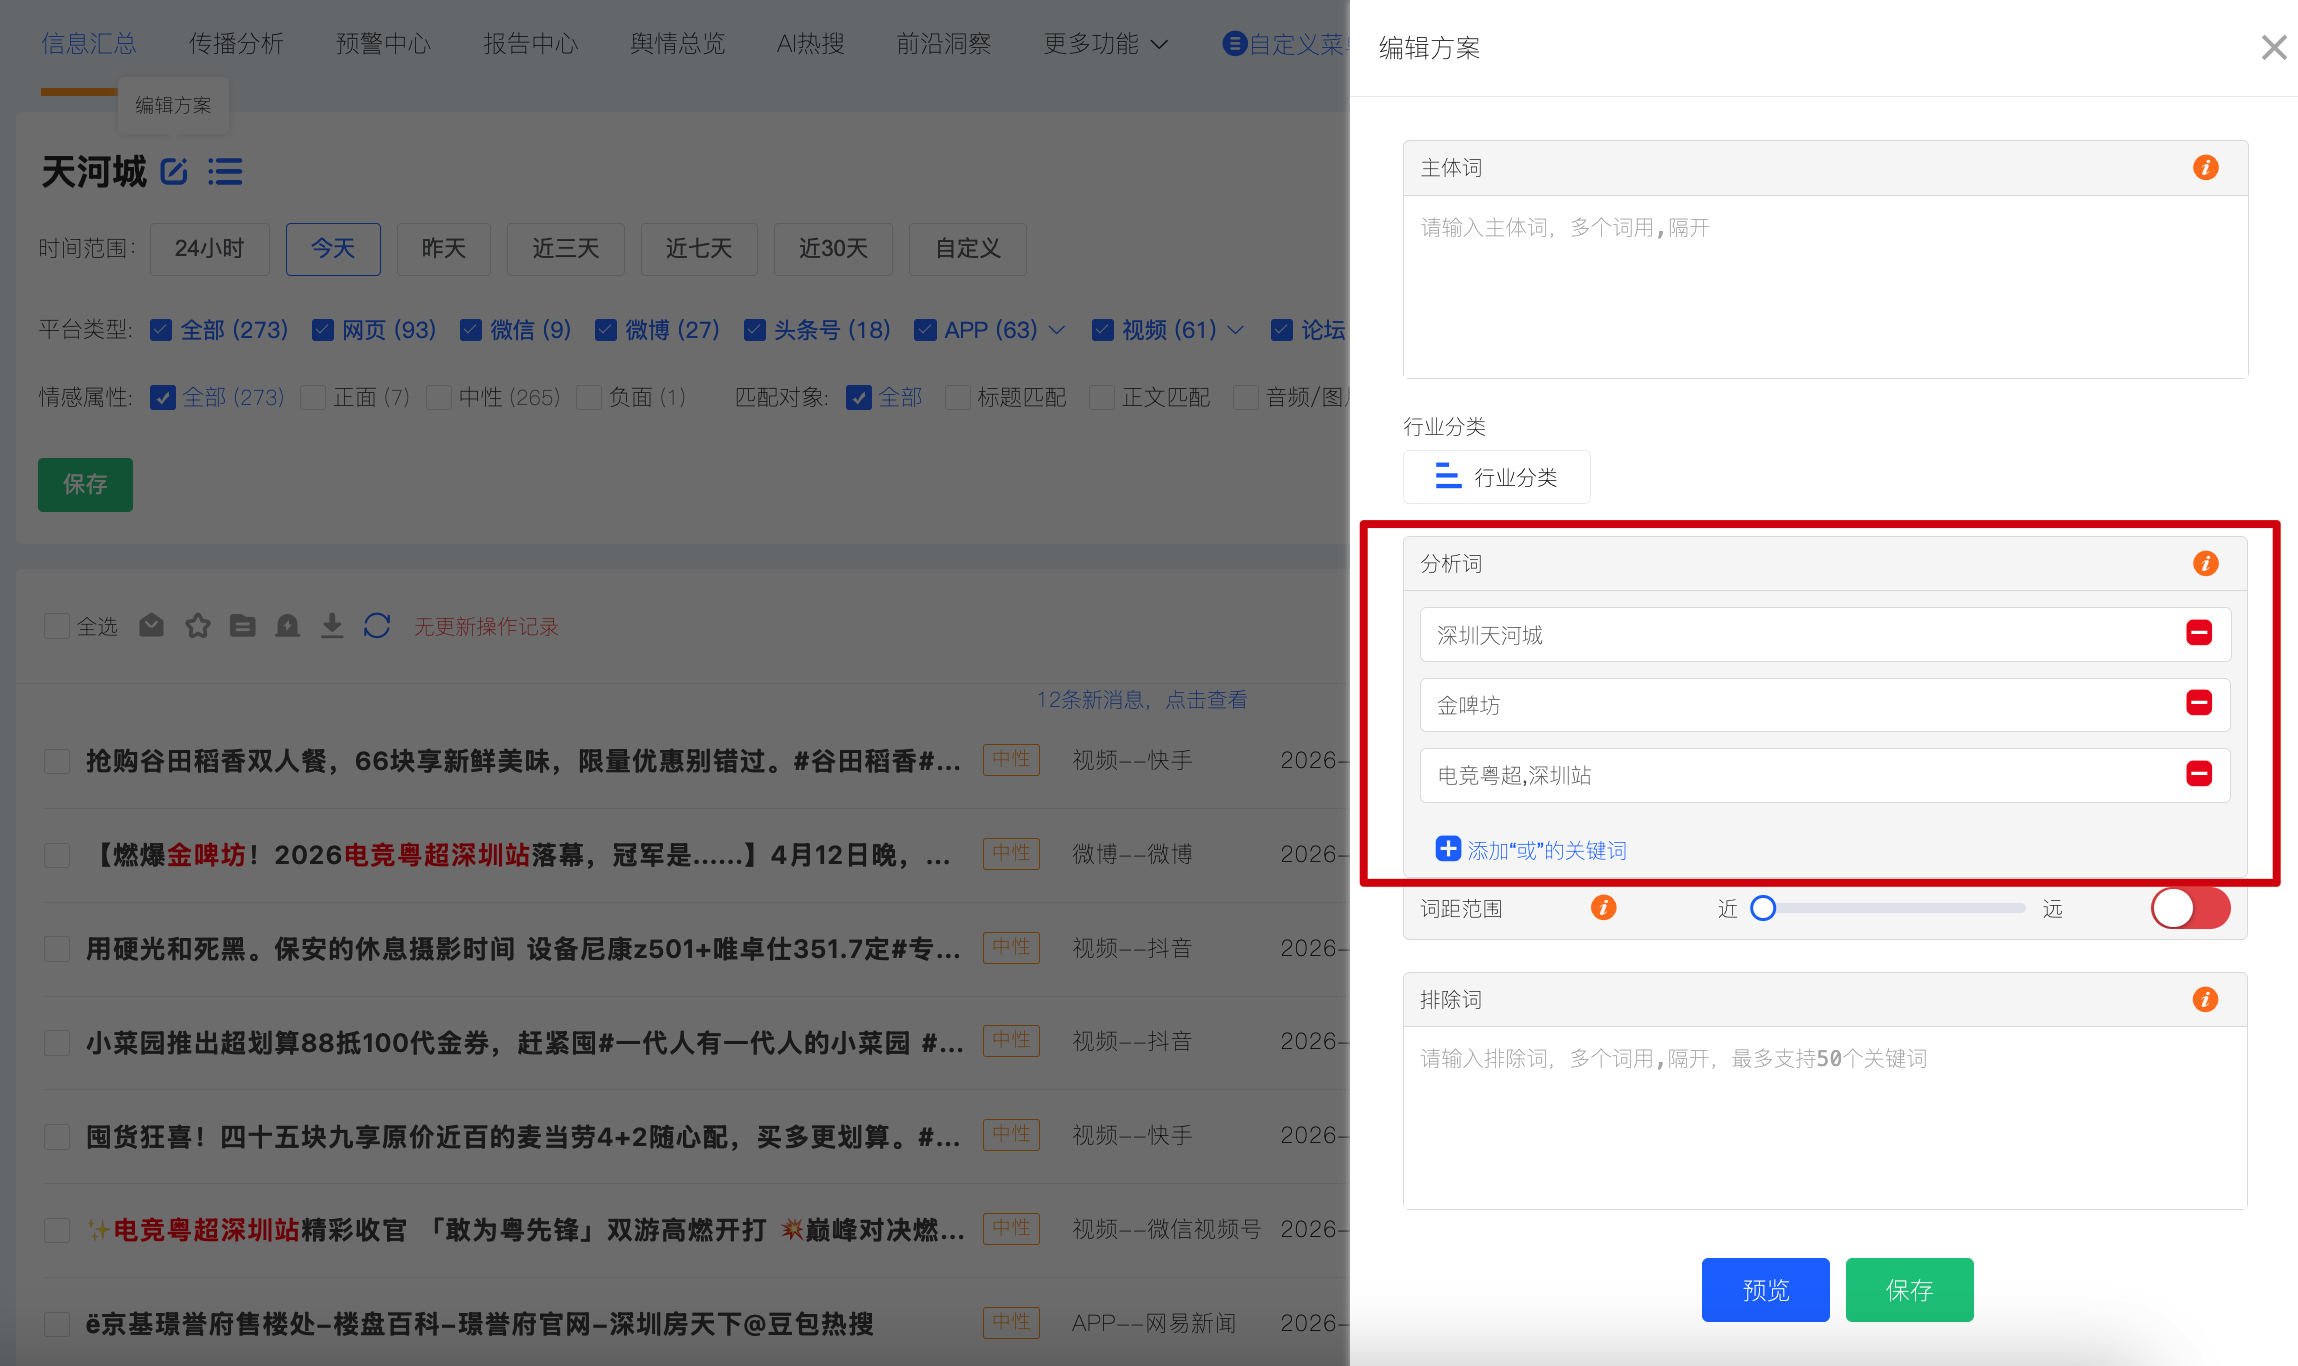This screenshot has height=1366, width=2298.
Task: Toggle the 词距范围 switch
Action: [x=2190, y=908]
